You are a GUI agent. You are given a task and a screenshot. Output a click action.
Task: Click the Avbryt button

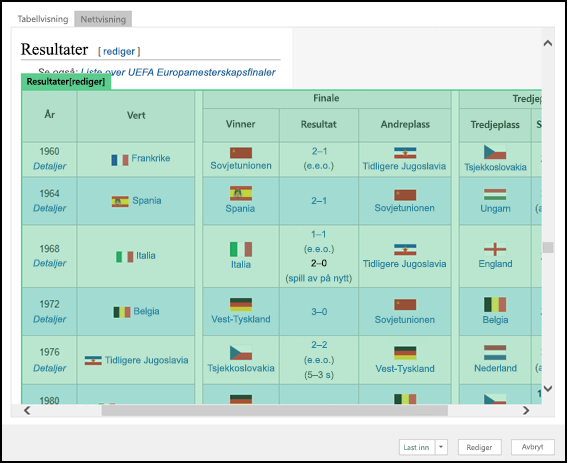532,447
